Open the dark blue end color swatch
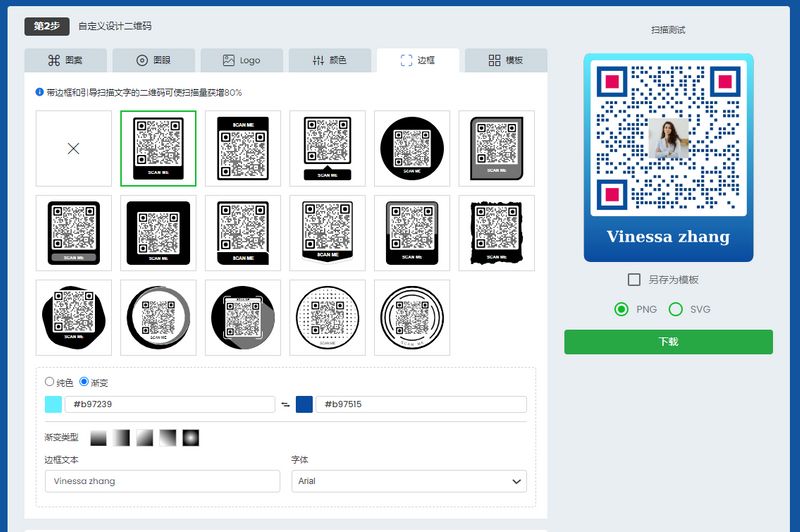800x532 pixels. click(304, 404)
